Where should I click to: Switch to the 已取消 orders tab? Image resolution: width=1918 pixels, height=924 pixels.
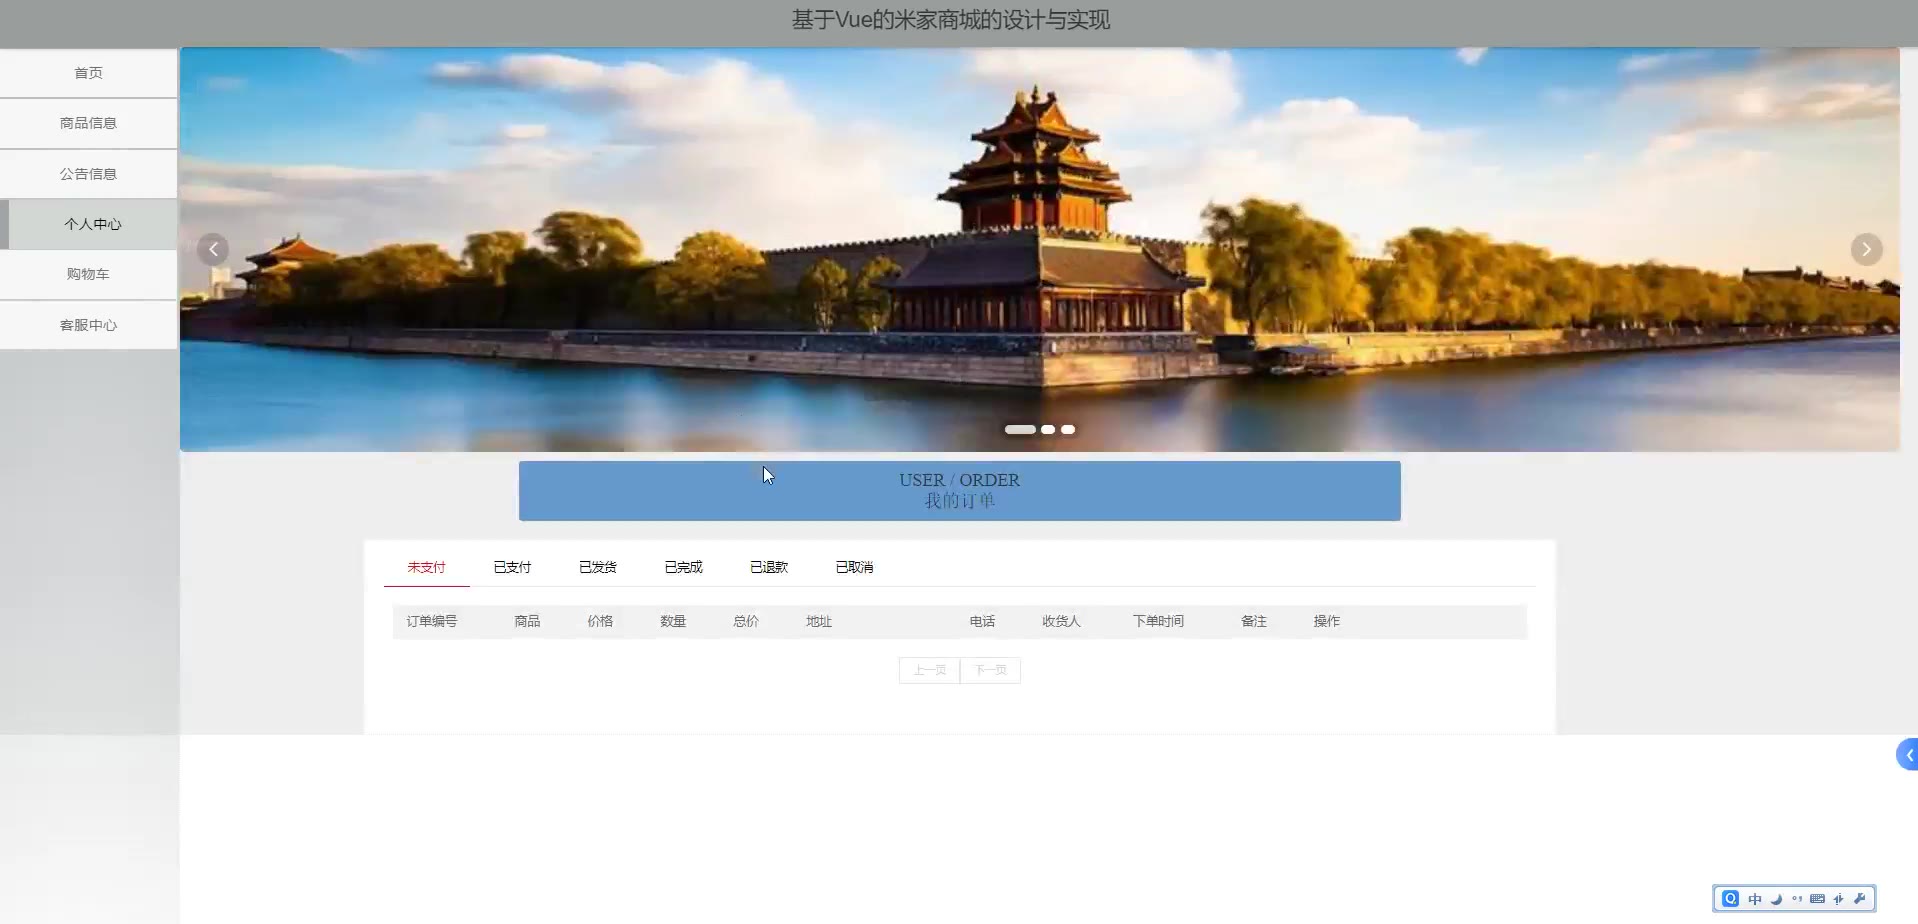coord(854,567)
